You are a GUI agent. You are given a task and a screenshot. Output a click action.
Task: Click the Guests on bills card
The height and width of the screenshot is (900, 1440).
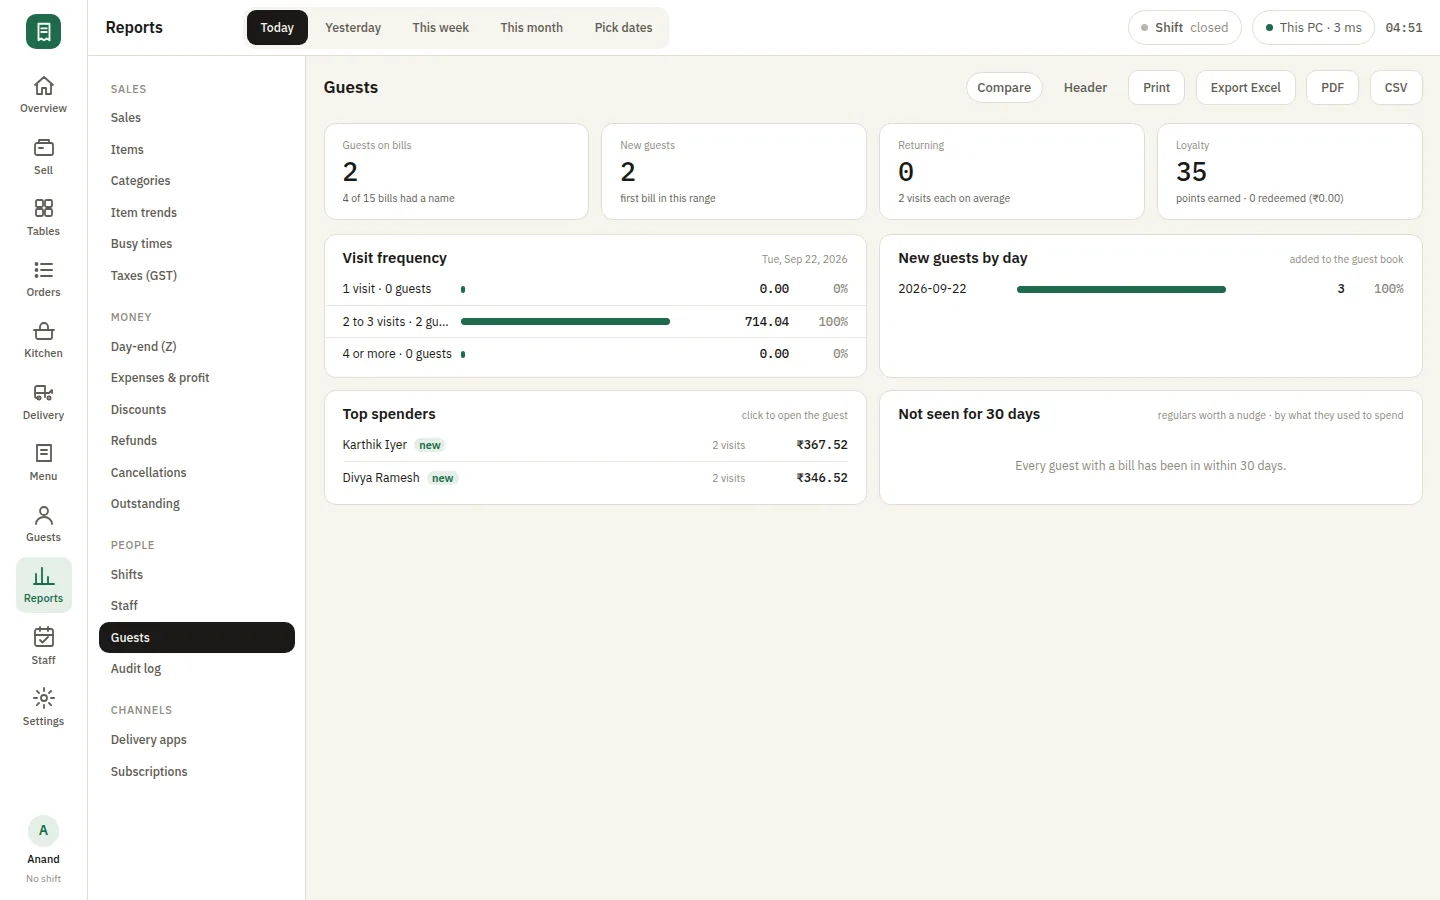[x=456, y=171]
